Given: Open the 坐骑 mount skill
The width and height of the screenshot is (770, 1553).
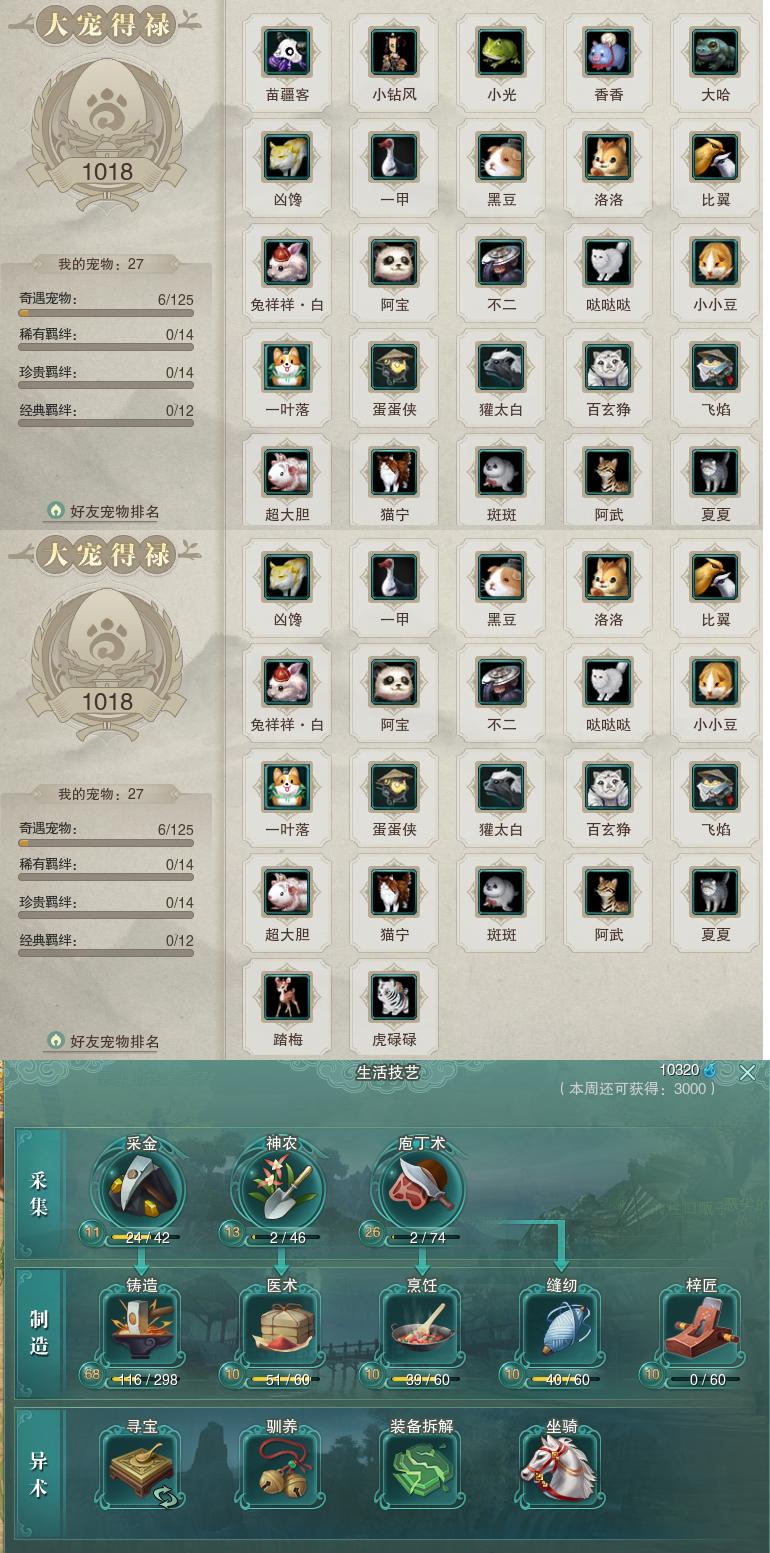Looking at the screenshot, I should 562,1468.
